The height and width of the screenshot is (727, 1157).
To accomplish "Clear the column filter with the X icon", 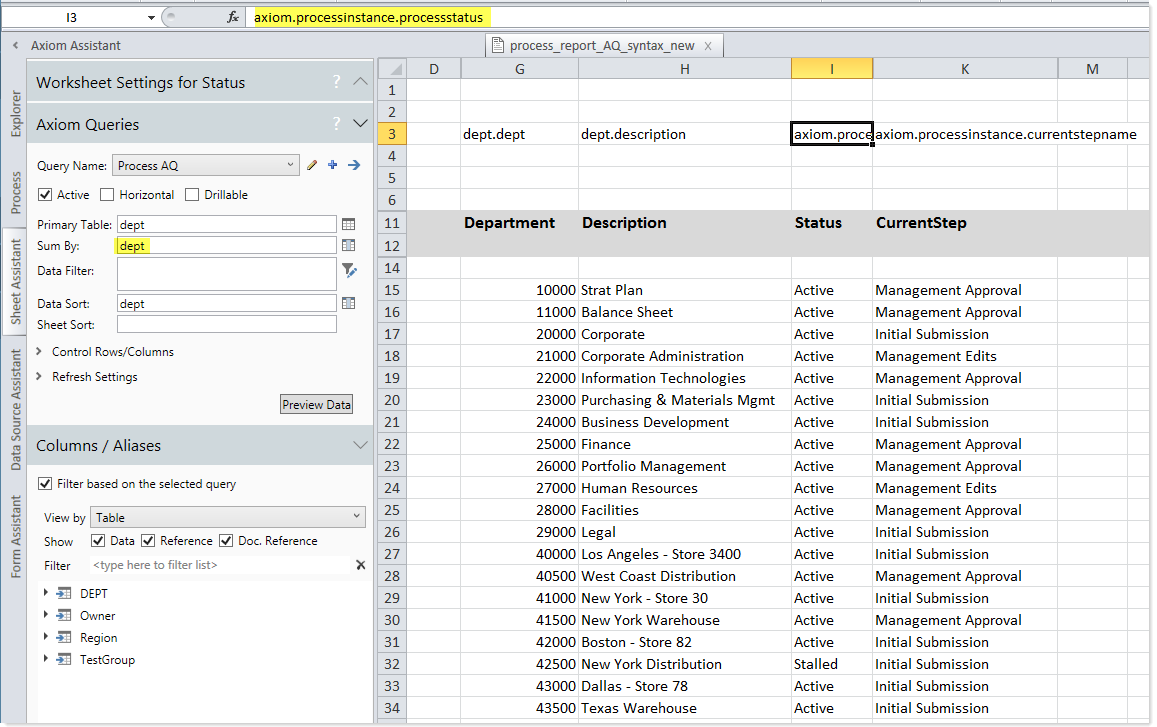I will tap(360, 565).
